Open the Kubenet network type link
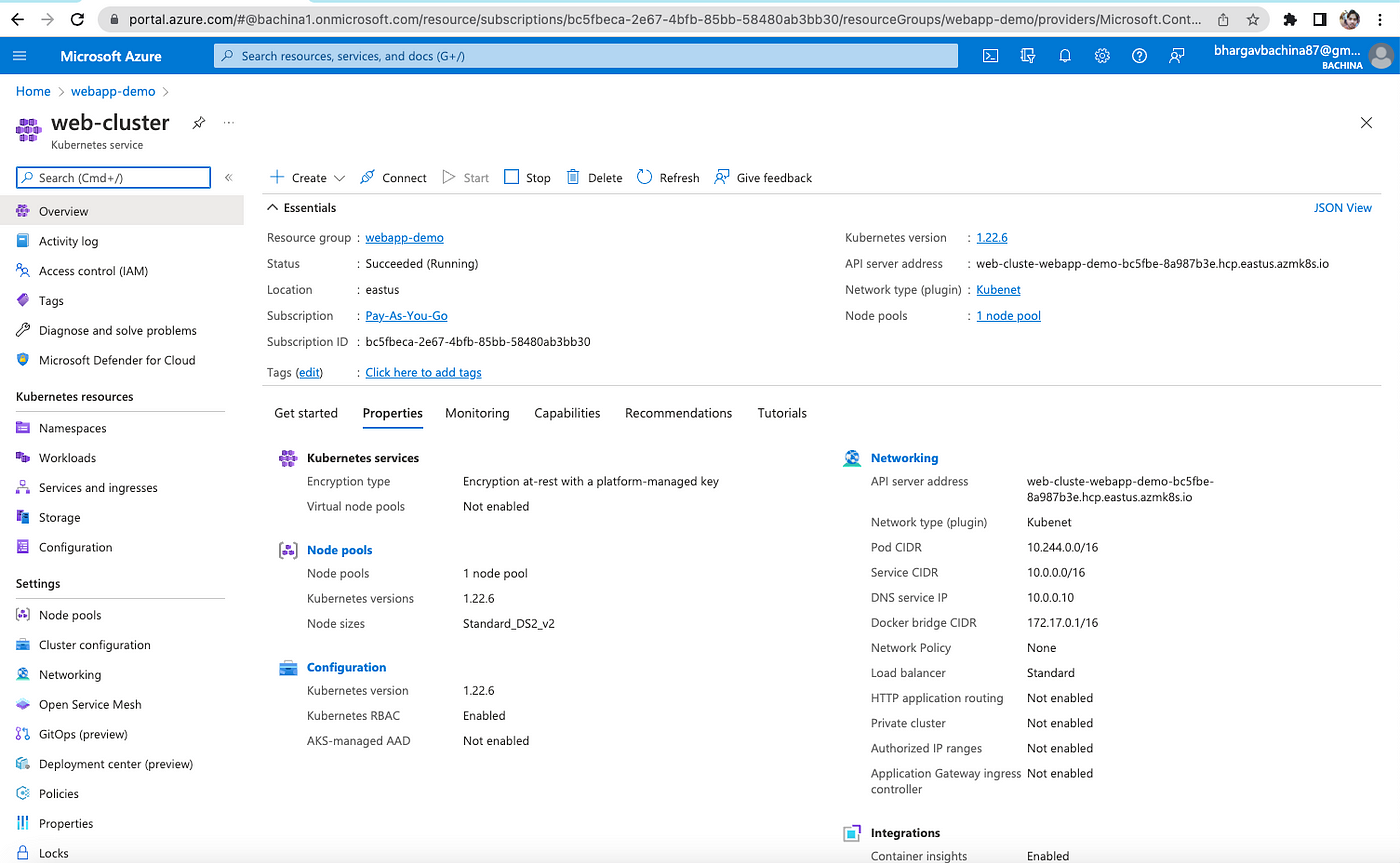This screenshot has width=1400, height=863. tap(998, 290)
